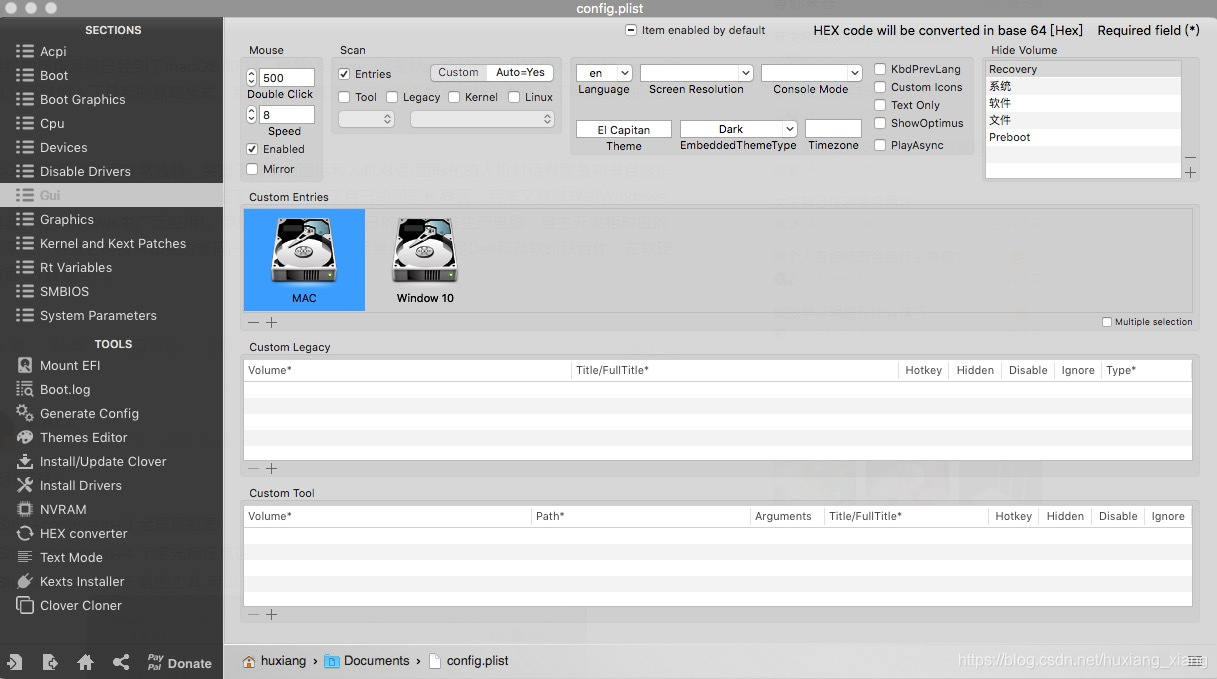The image size is (1217, 679).
Task: Open the Boot.log tool icon
Action: click(x=25, y=389)
